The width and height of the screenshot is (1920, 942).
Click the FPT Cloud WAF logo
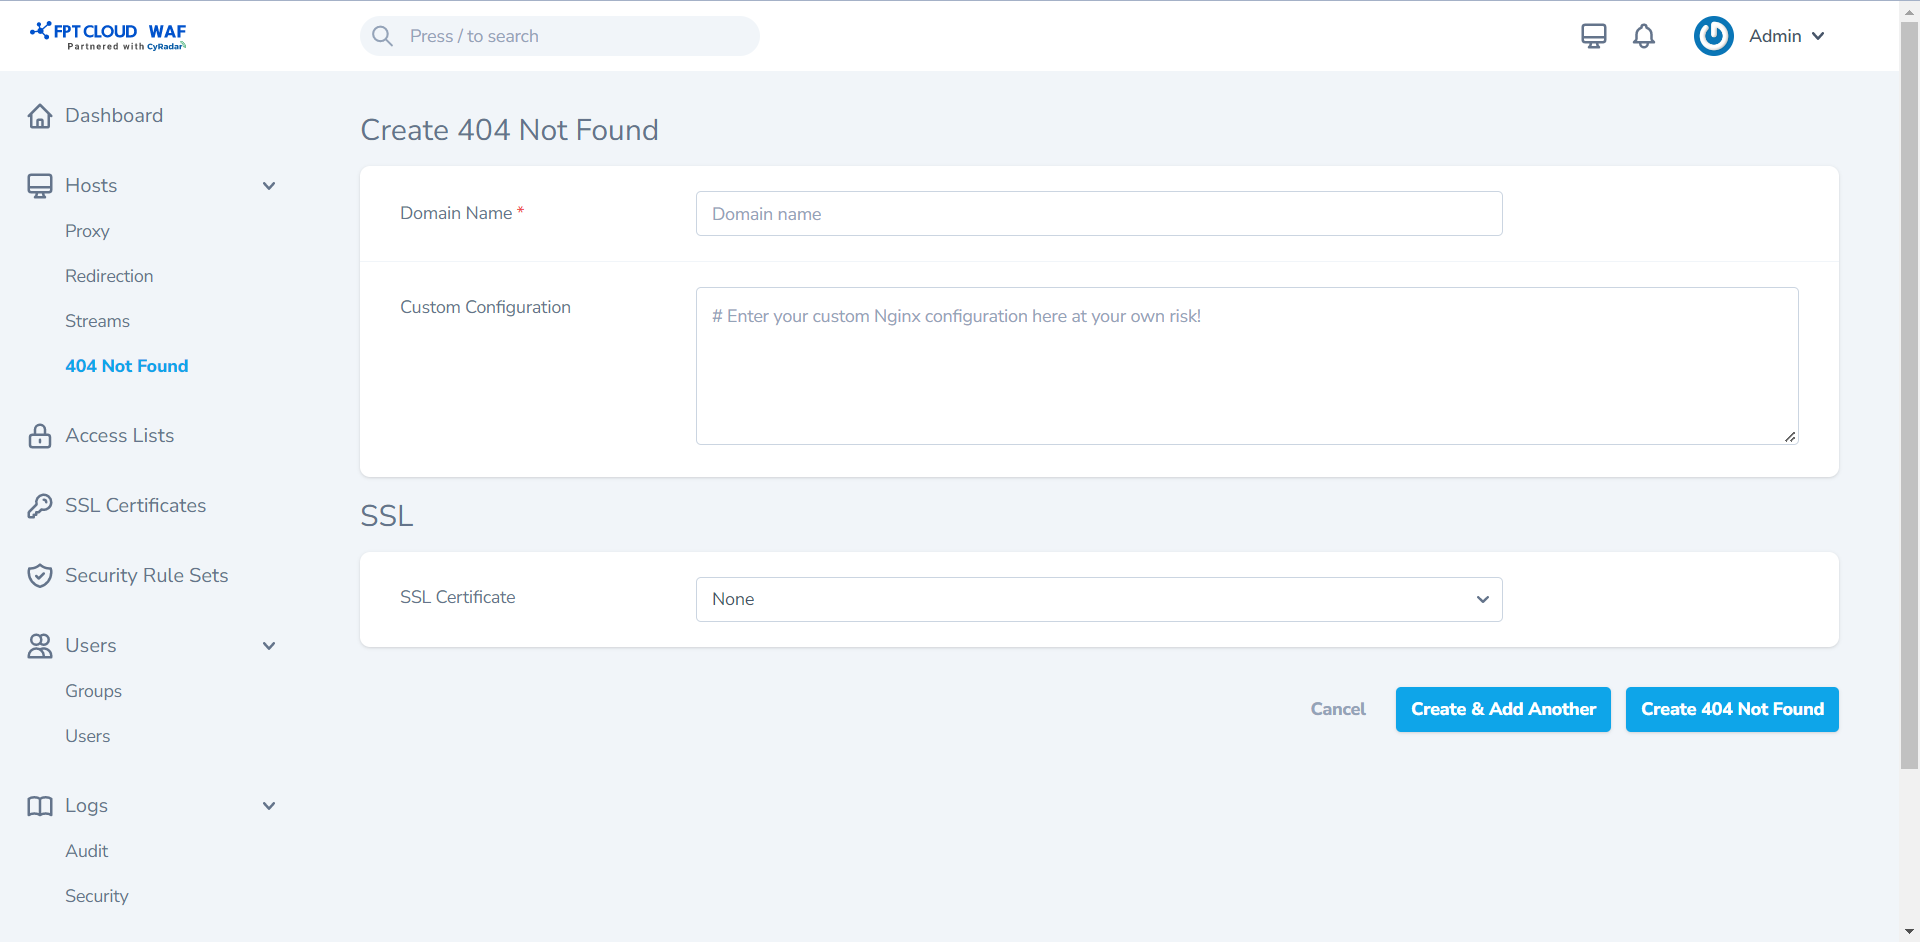tap(108, 36)
